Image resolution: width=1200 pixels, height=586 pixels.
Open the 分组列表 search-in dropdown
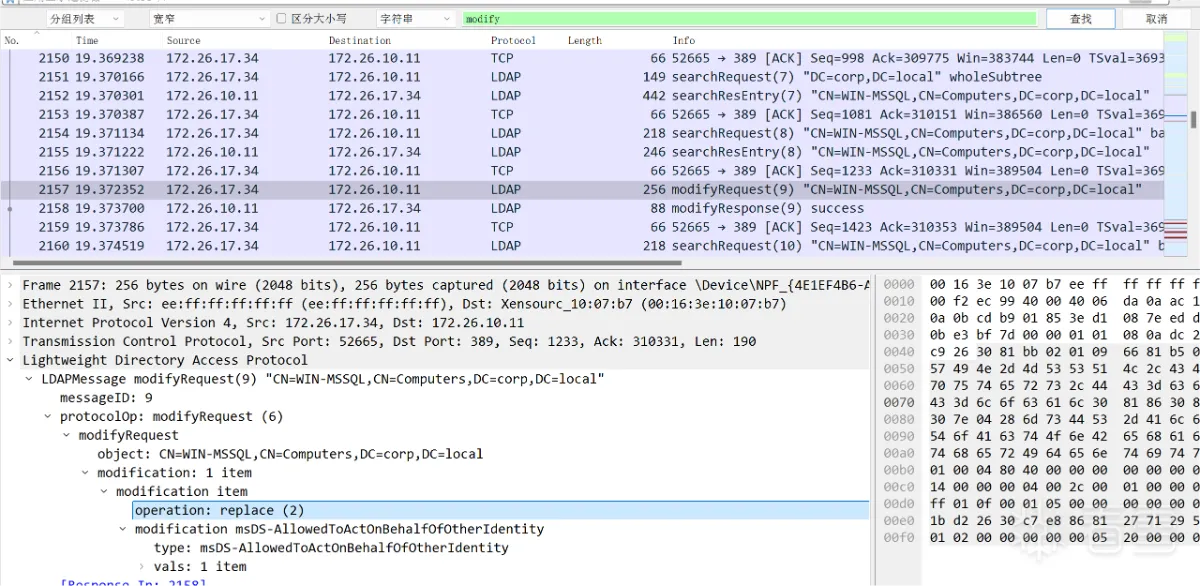[84, 19]
